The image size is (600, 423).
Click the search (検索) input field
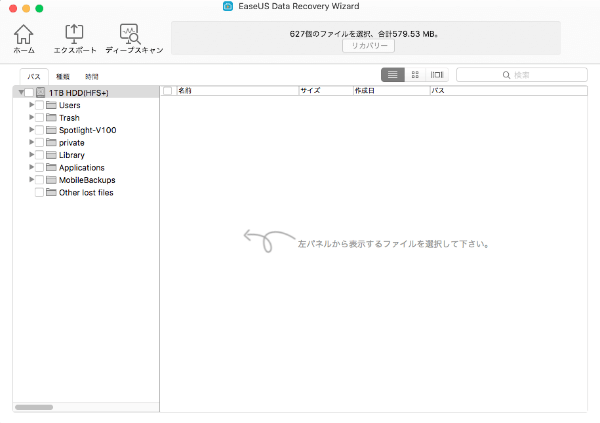(x=522, y=75)
